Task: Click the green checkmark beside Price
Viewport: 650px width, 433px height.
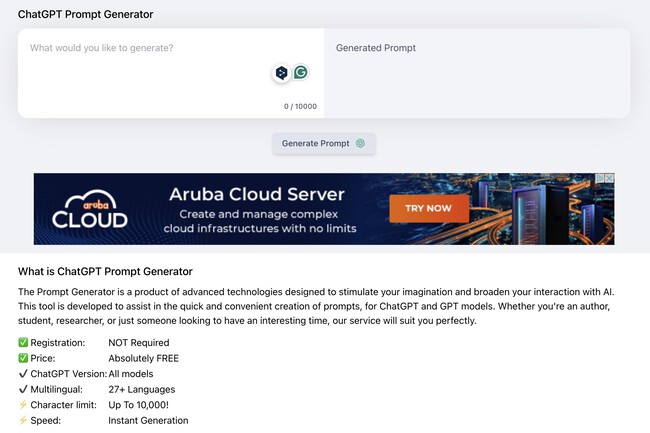Action: click(24, 358)
